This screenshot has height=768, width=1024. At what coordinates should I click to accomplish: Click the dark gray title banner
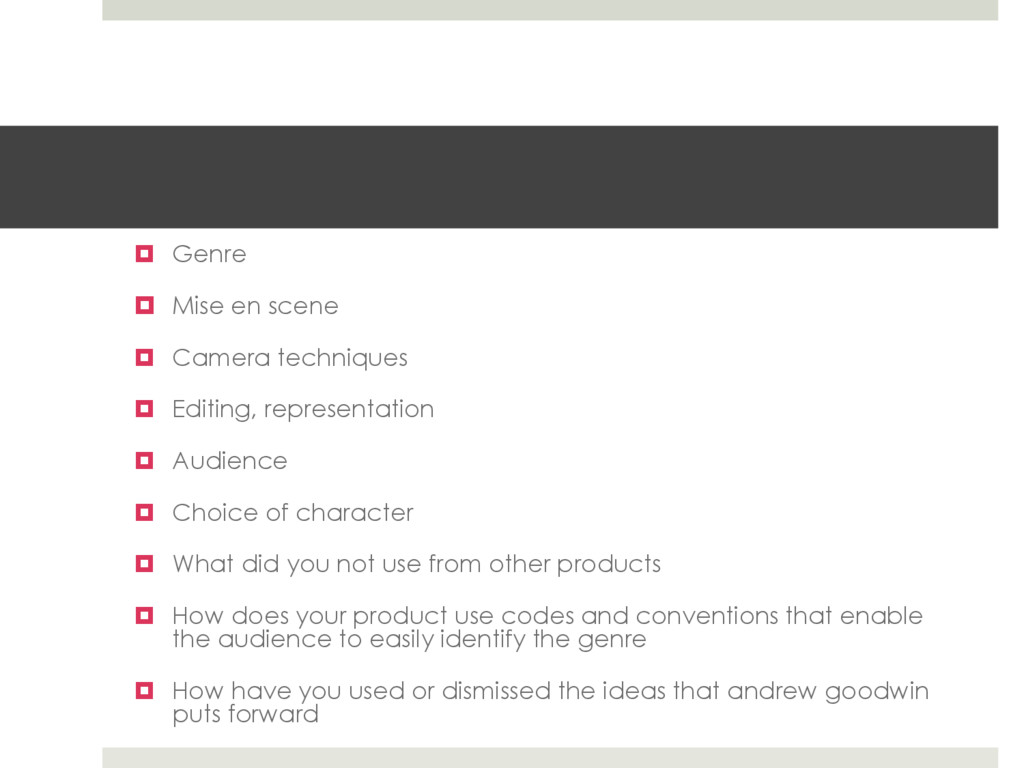[x=499, y=177]
